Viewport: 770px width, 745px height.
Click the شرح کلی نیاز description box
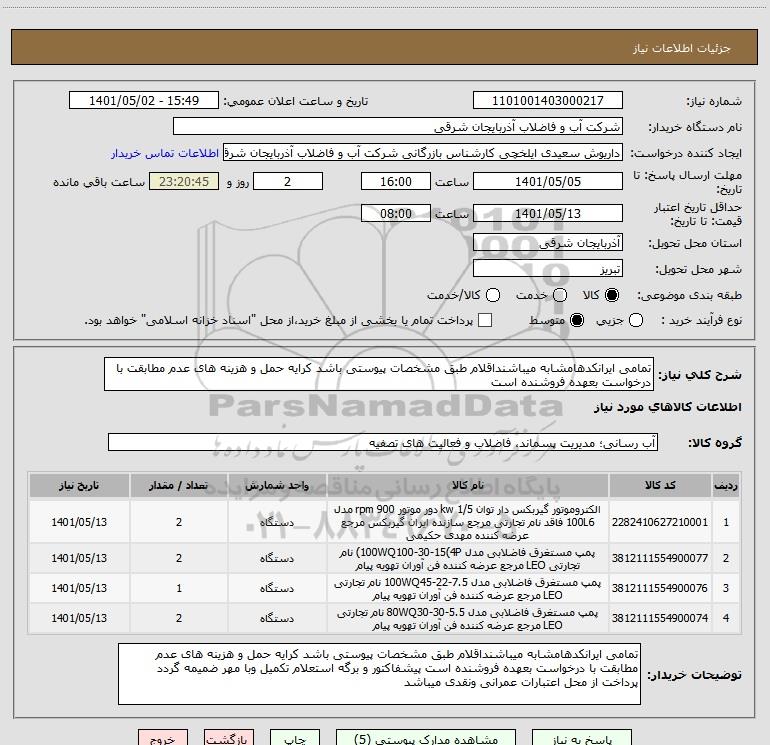(379, 375)
